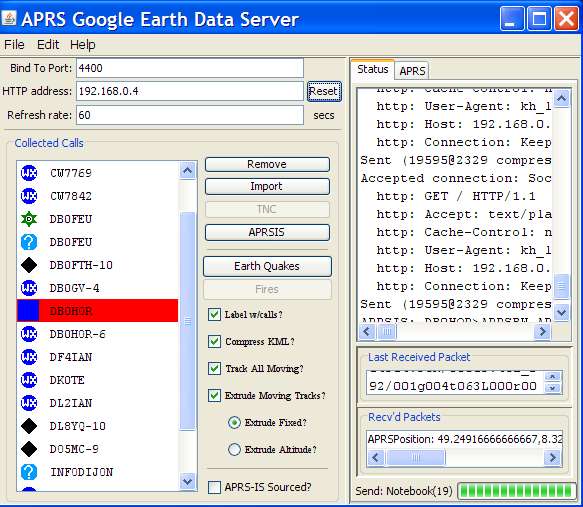This screenshot has width=583, height=507.
Task: Select DF4IAN in the calls list
Action: coord(97,357)
